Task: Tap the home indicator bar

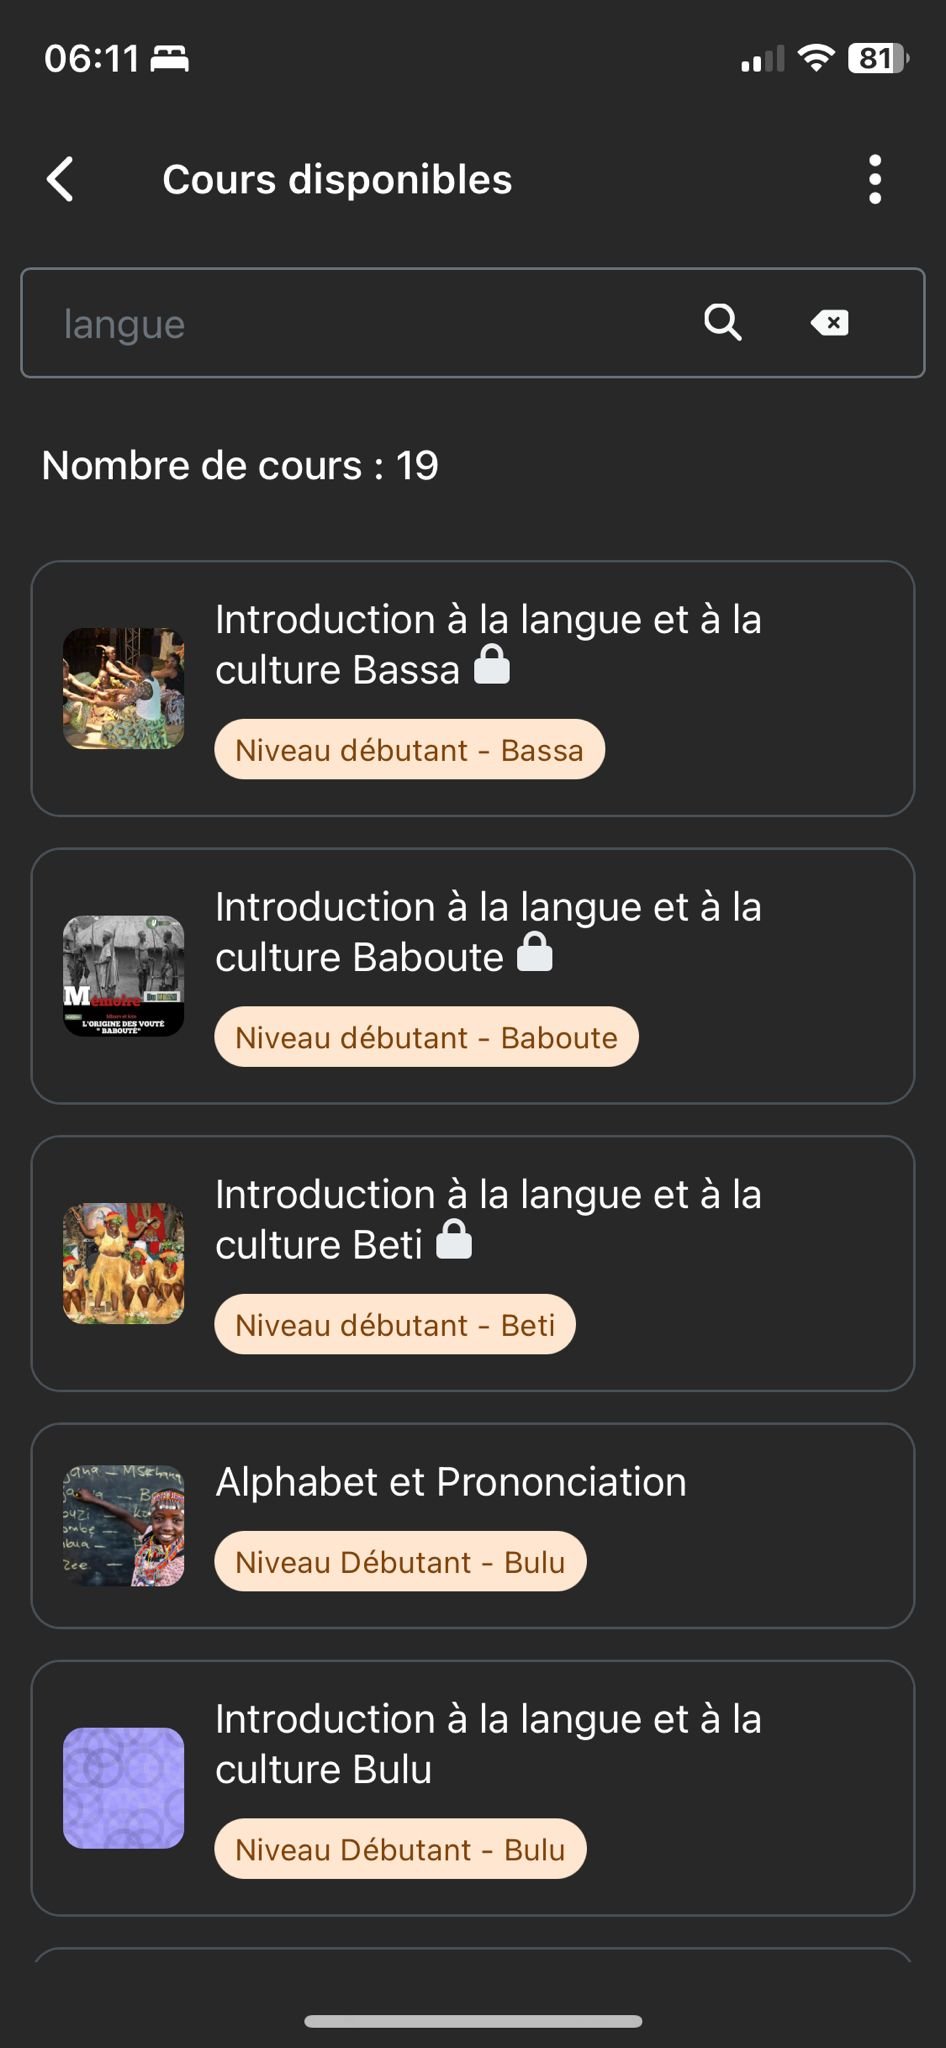Action: 473,2021
